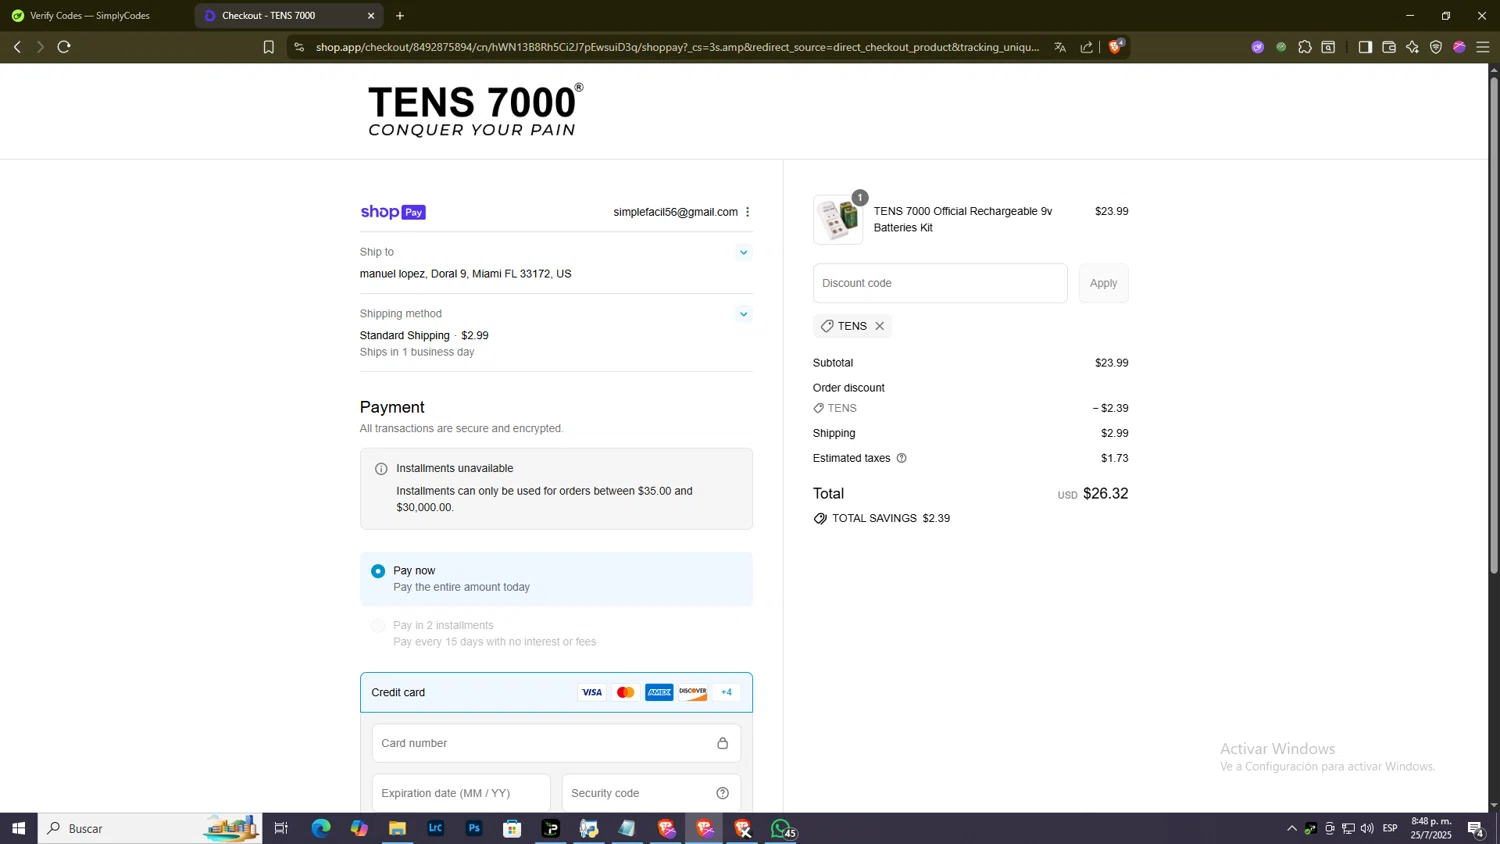Image resolution: width=1500 pixels, height=844 pixels.
Task: Open Brave Shields lion icon
Action: (1116, 46)
